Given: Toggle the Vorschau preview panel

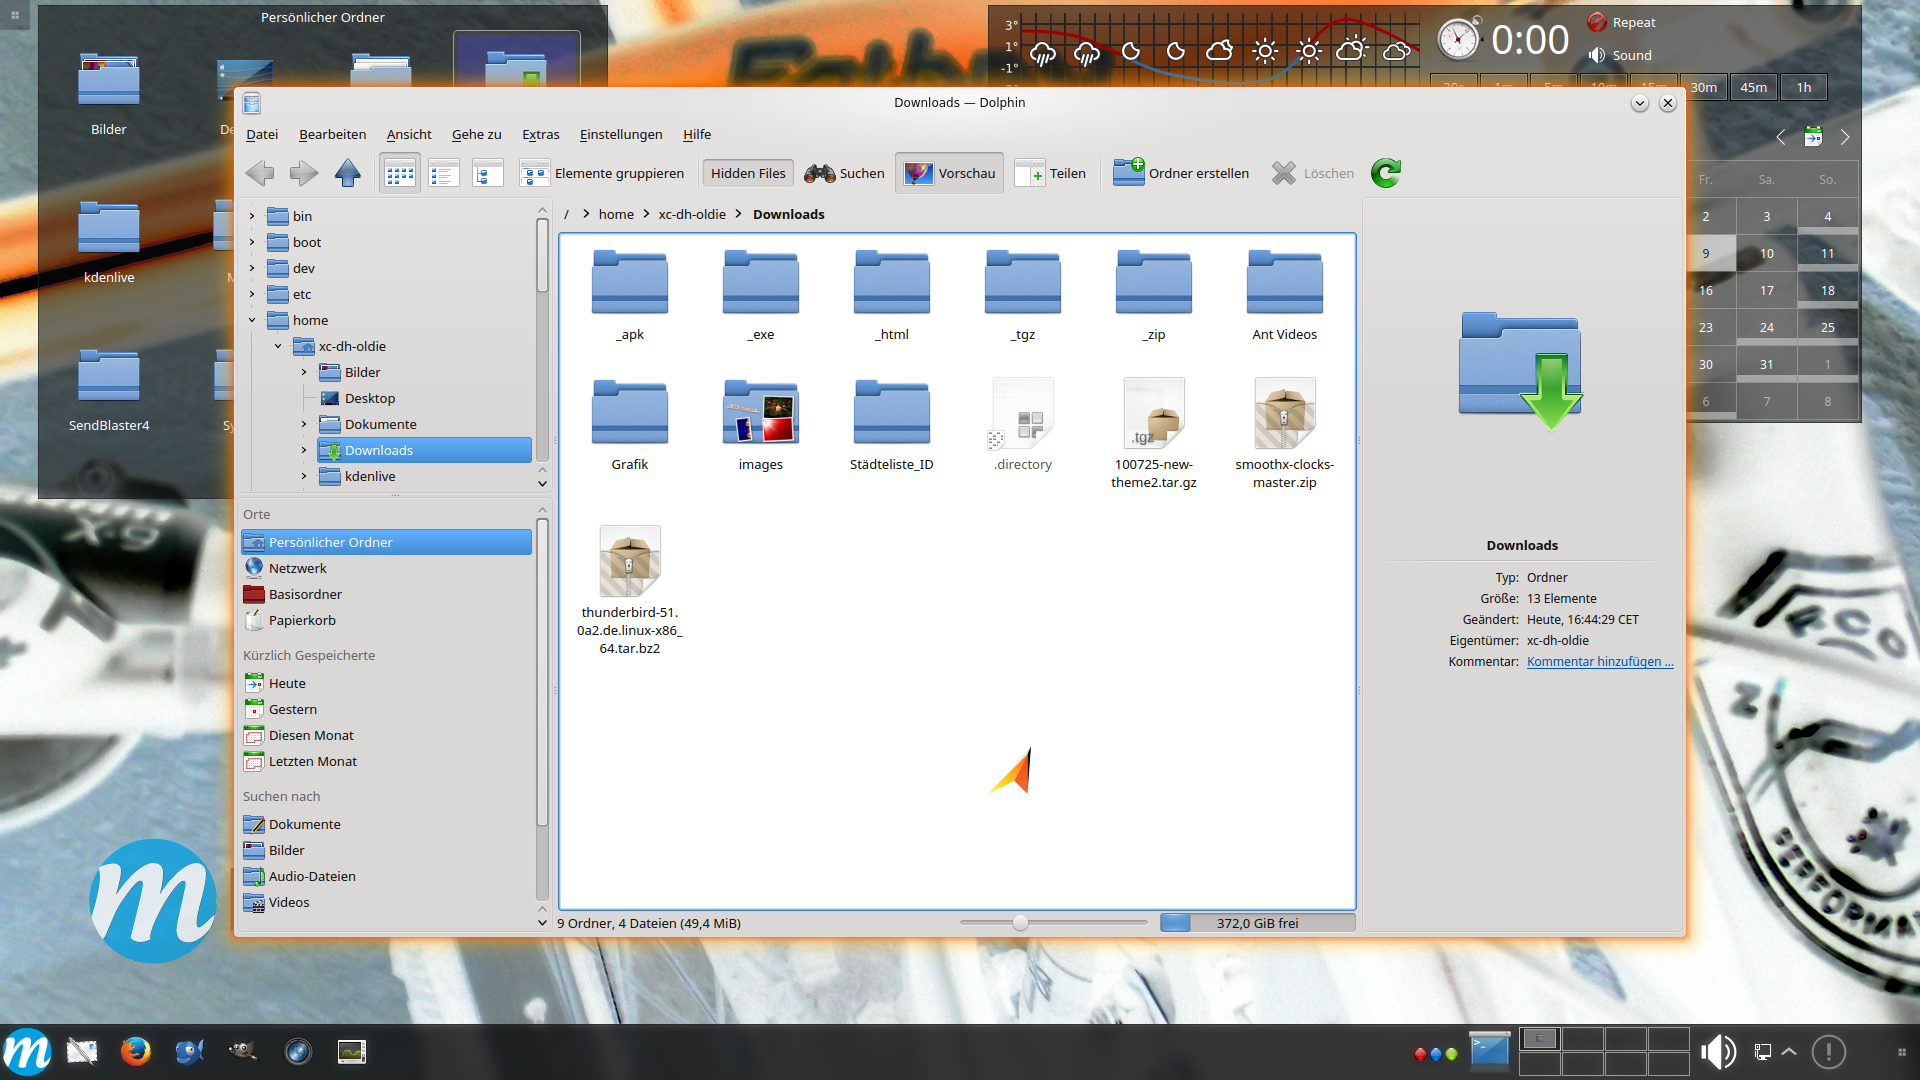Looking at the screenshot, I should 950,173.
